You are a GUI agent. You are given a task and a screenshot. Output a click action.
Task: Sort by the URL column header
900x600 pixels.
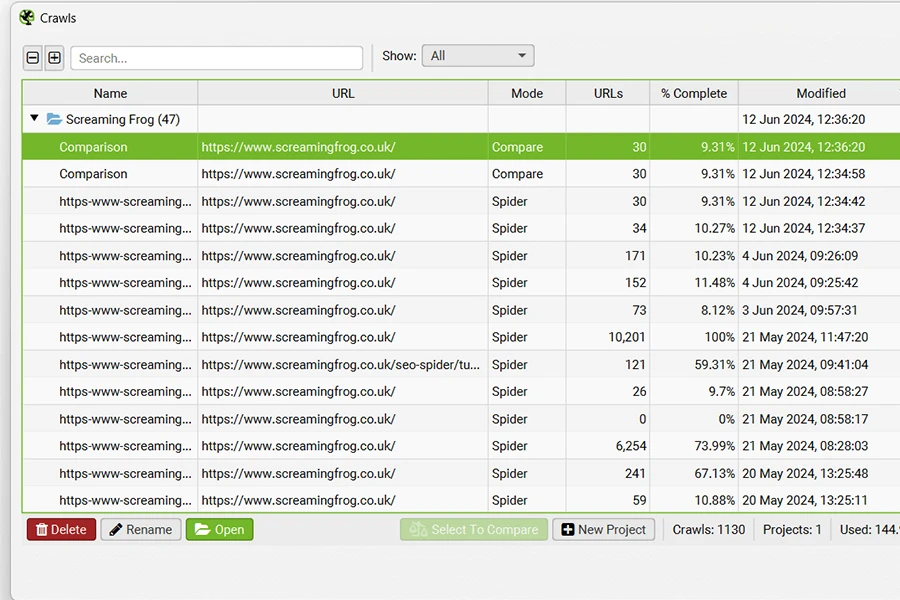pyautogui.click(x=343, y=93)
